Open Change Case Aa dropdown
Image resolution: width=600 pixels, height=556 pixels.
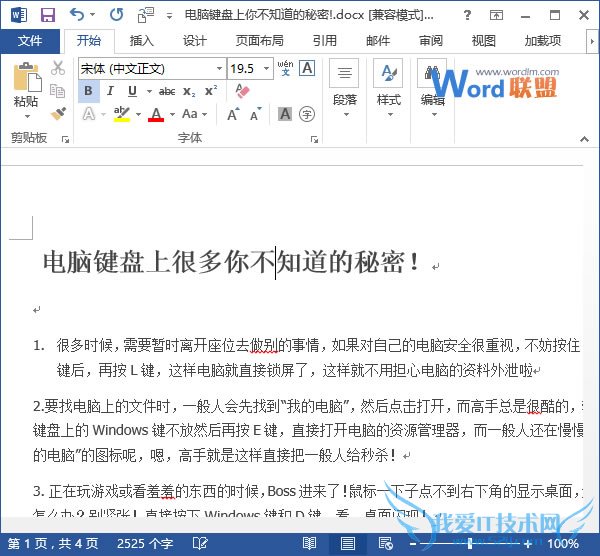point(194,114)
